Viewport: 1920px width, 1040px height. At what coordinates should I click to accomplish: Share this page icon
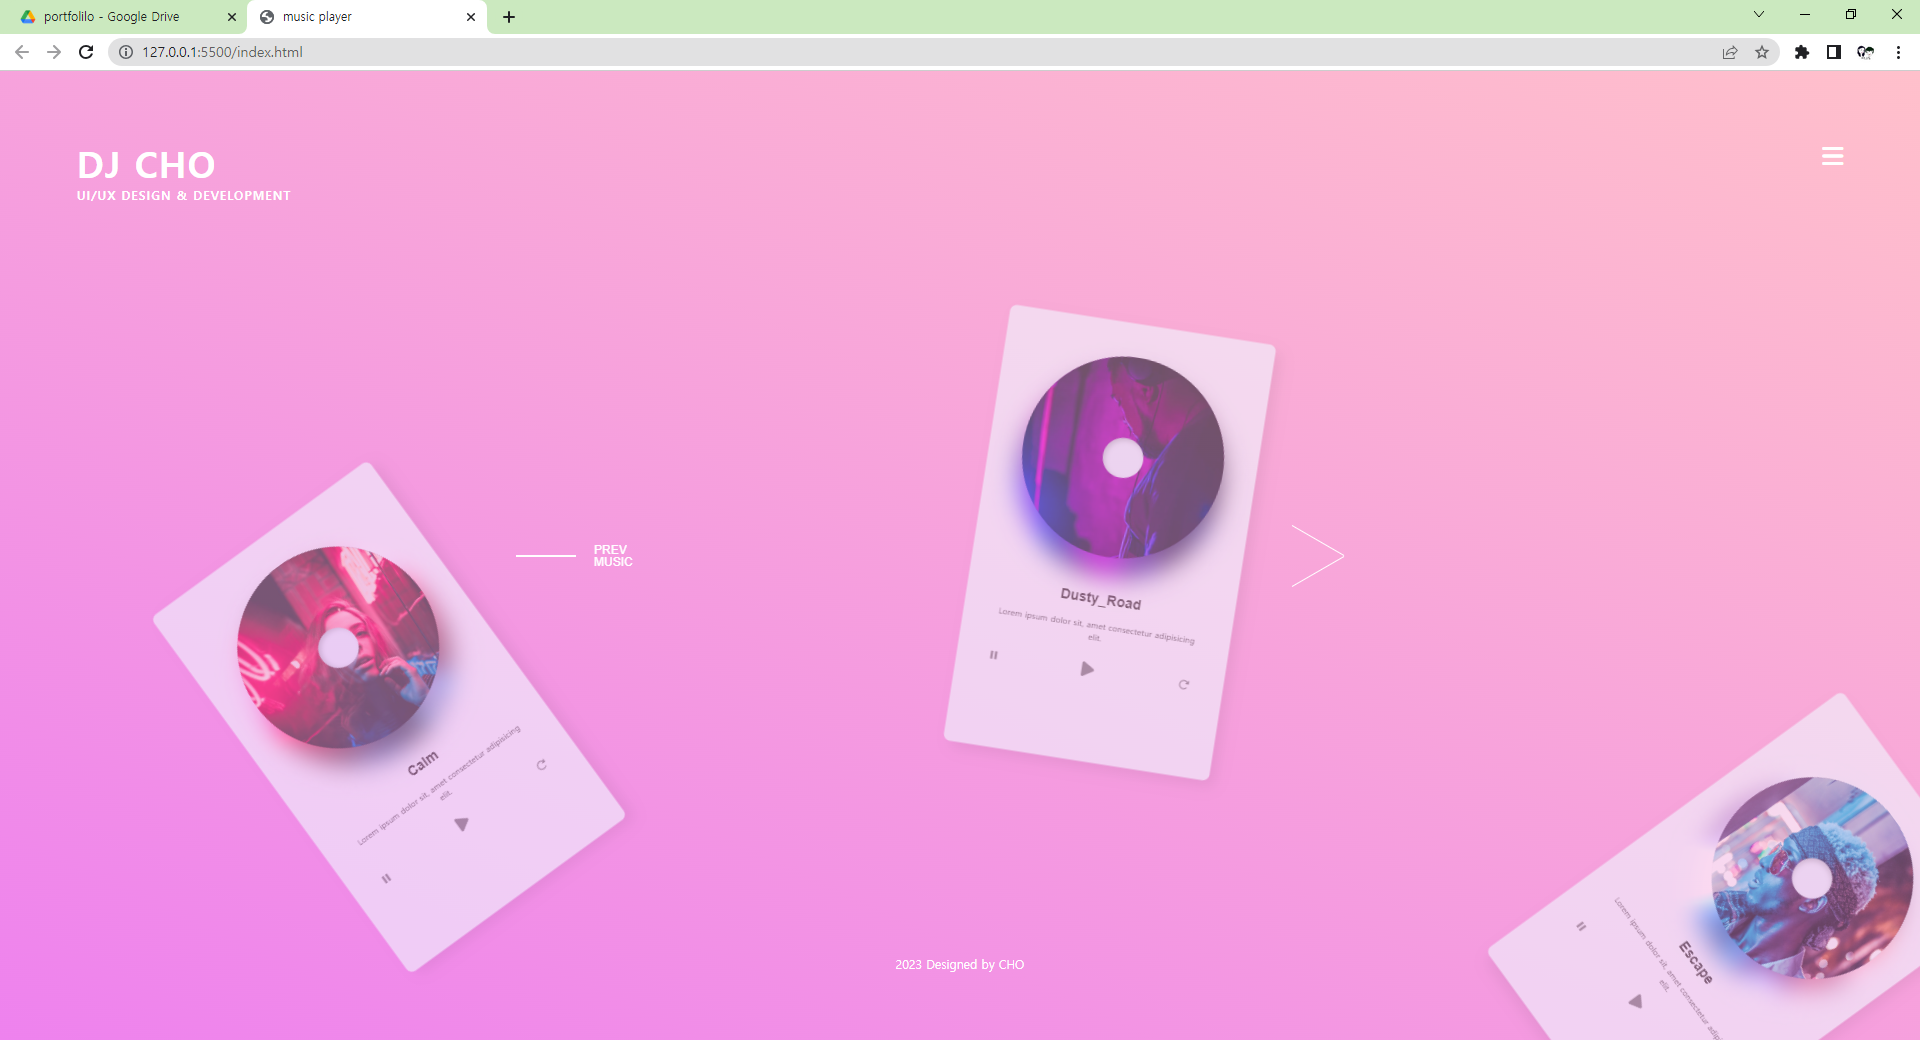tap(1730, 52)
